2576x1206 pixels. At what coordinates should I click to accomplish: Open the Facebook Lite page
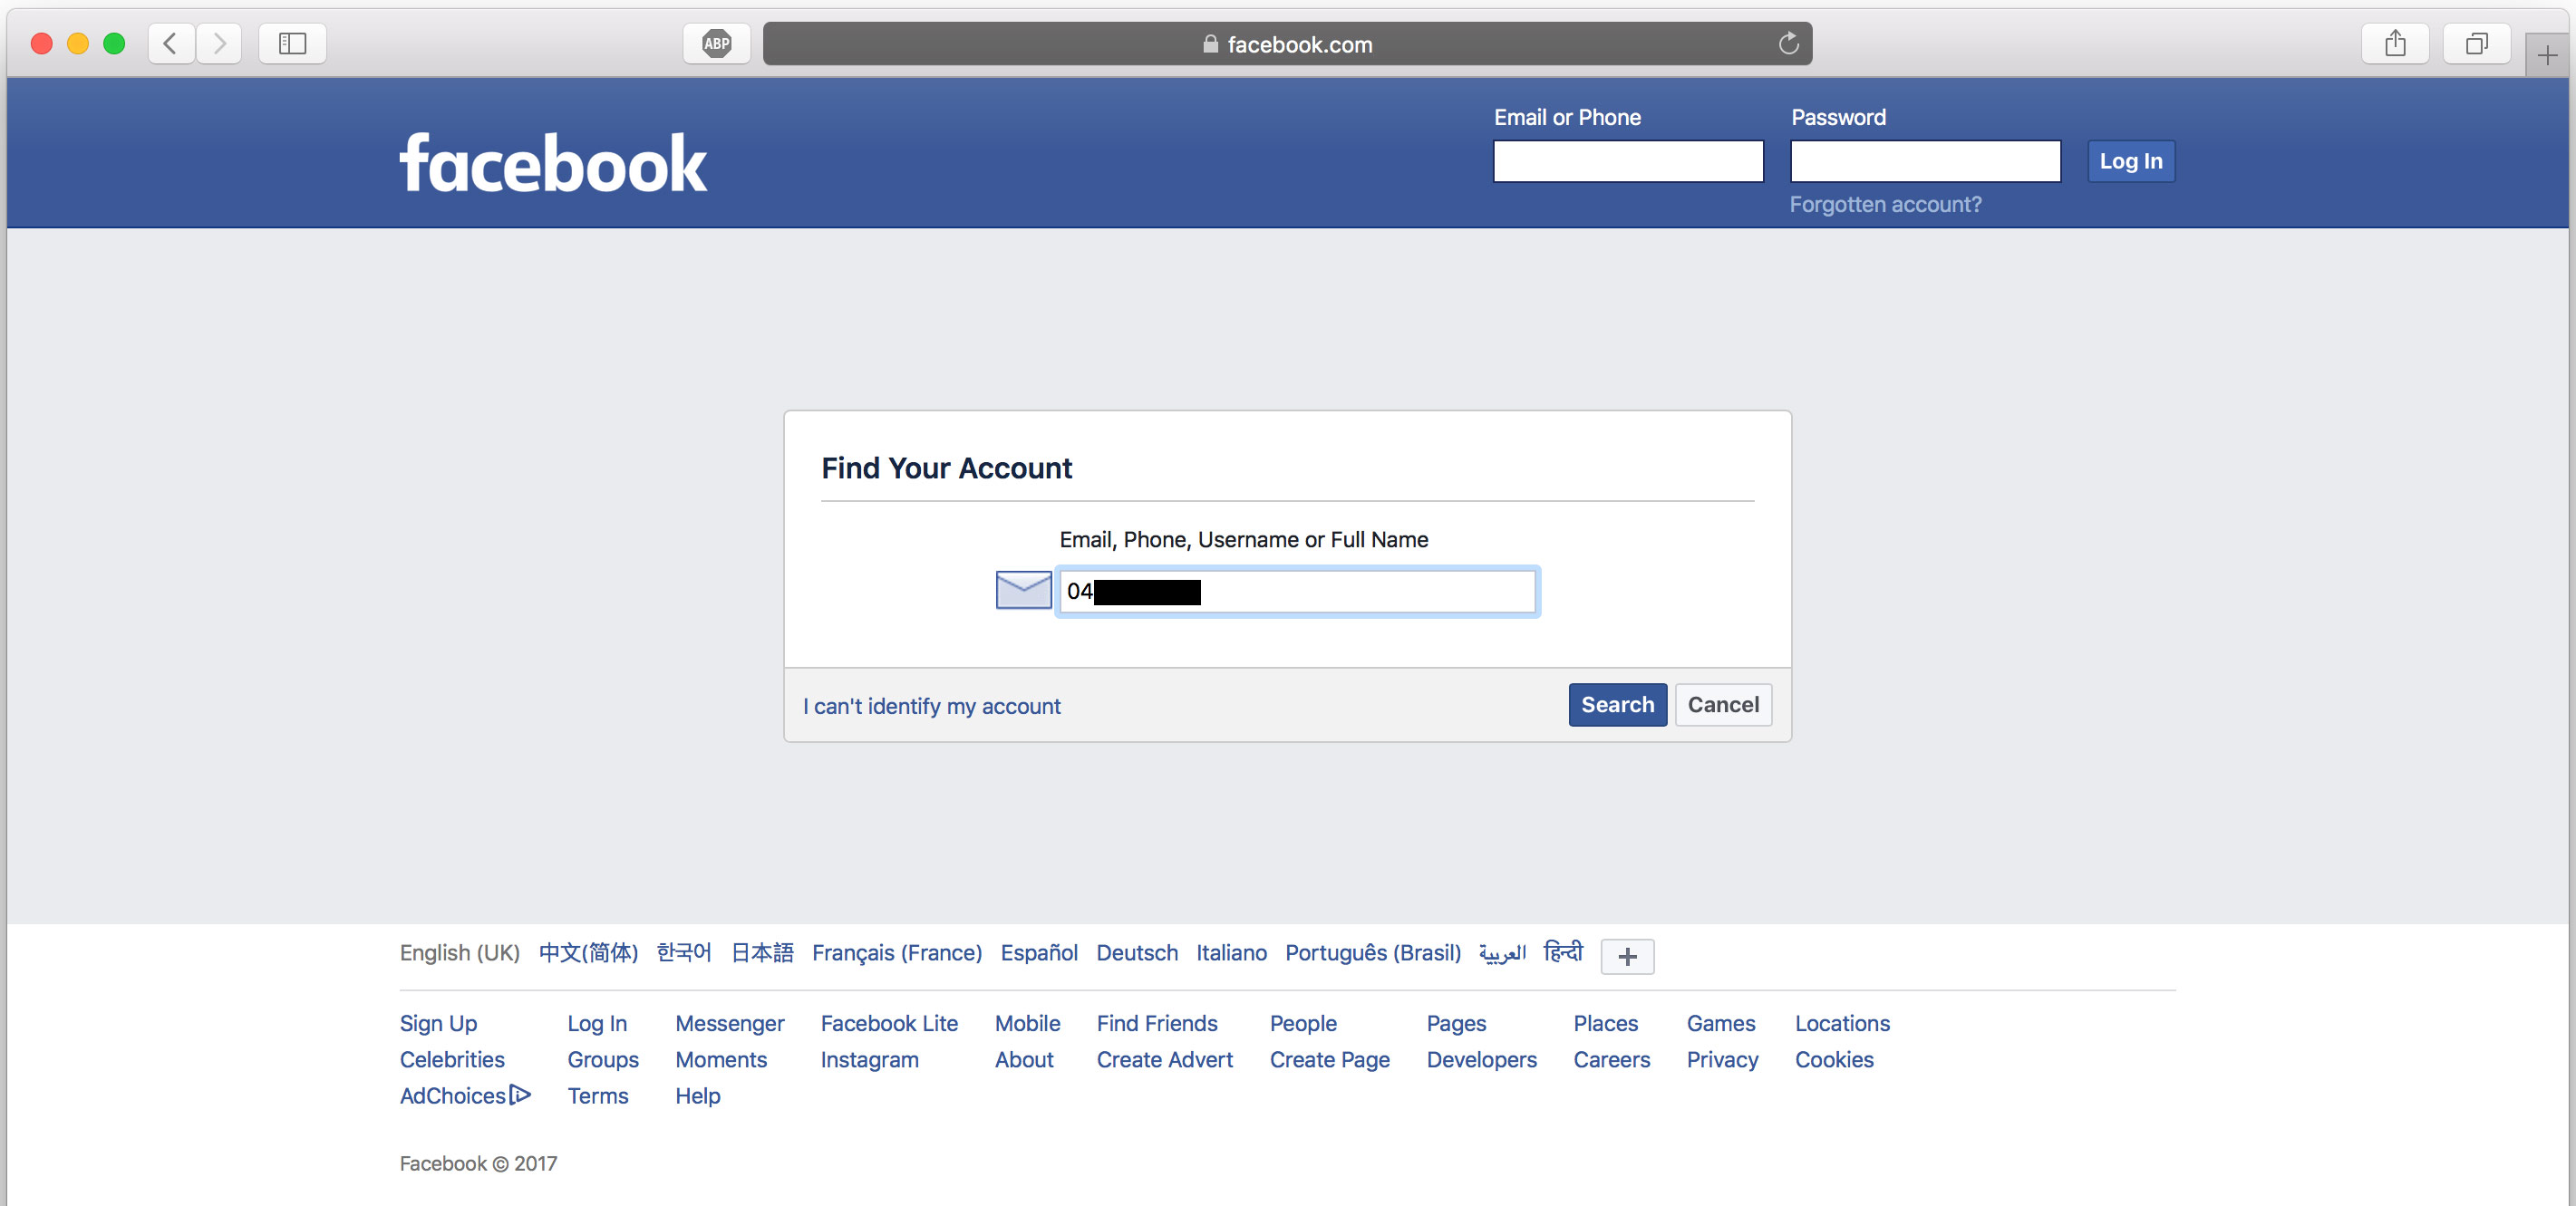pos(889,1023)
